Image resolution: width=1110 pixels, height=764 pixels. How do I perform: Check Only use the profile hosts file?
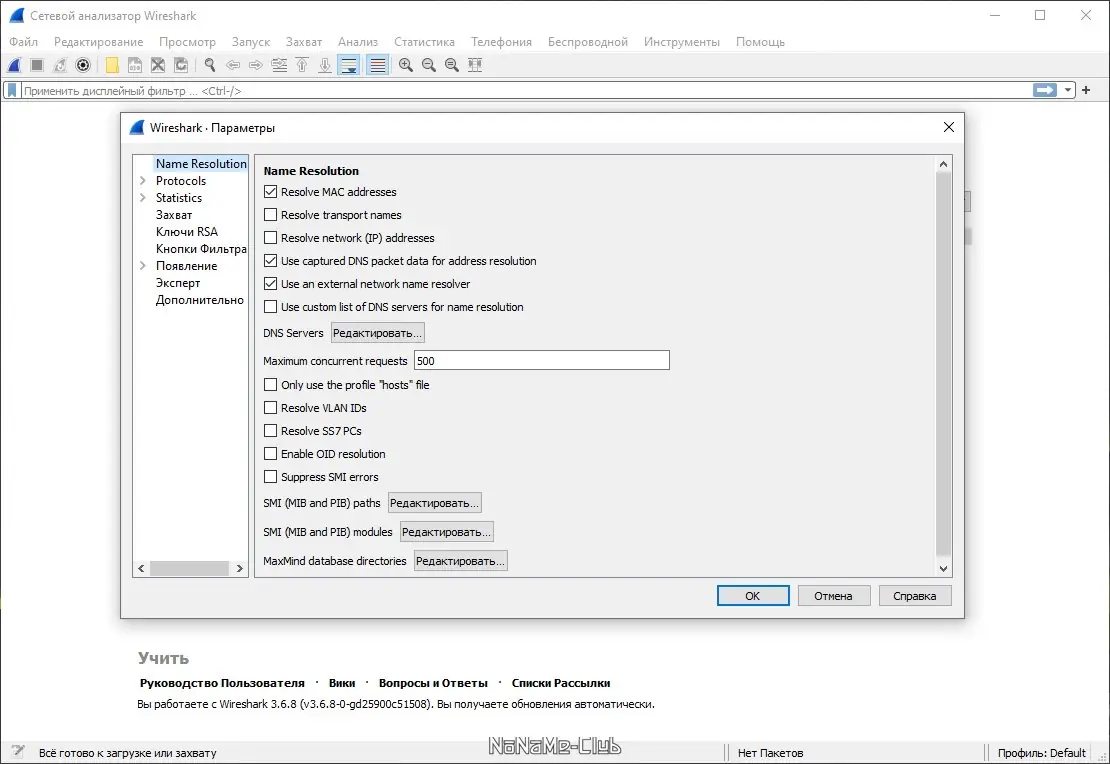[x=270, y=384]
